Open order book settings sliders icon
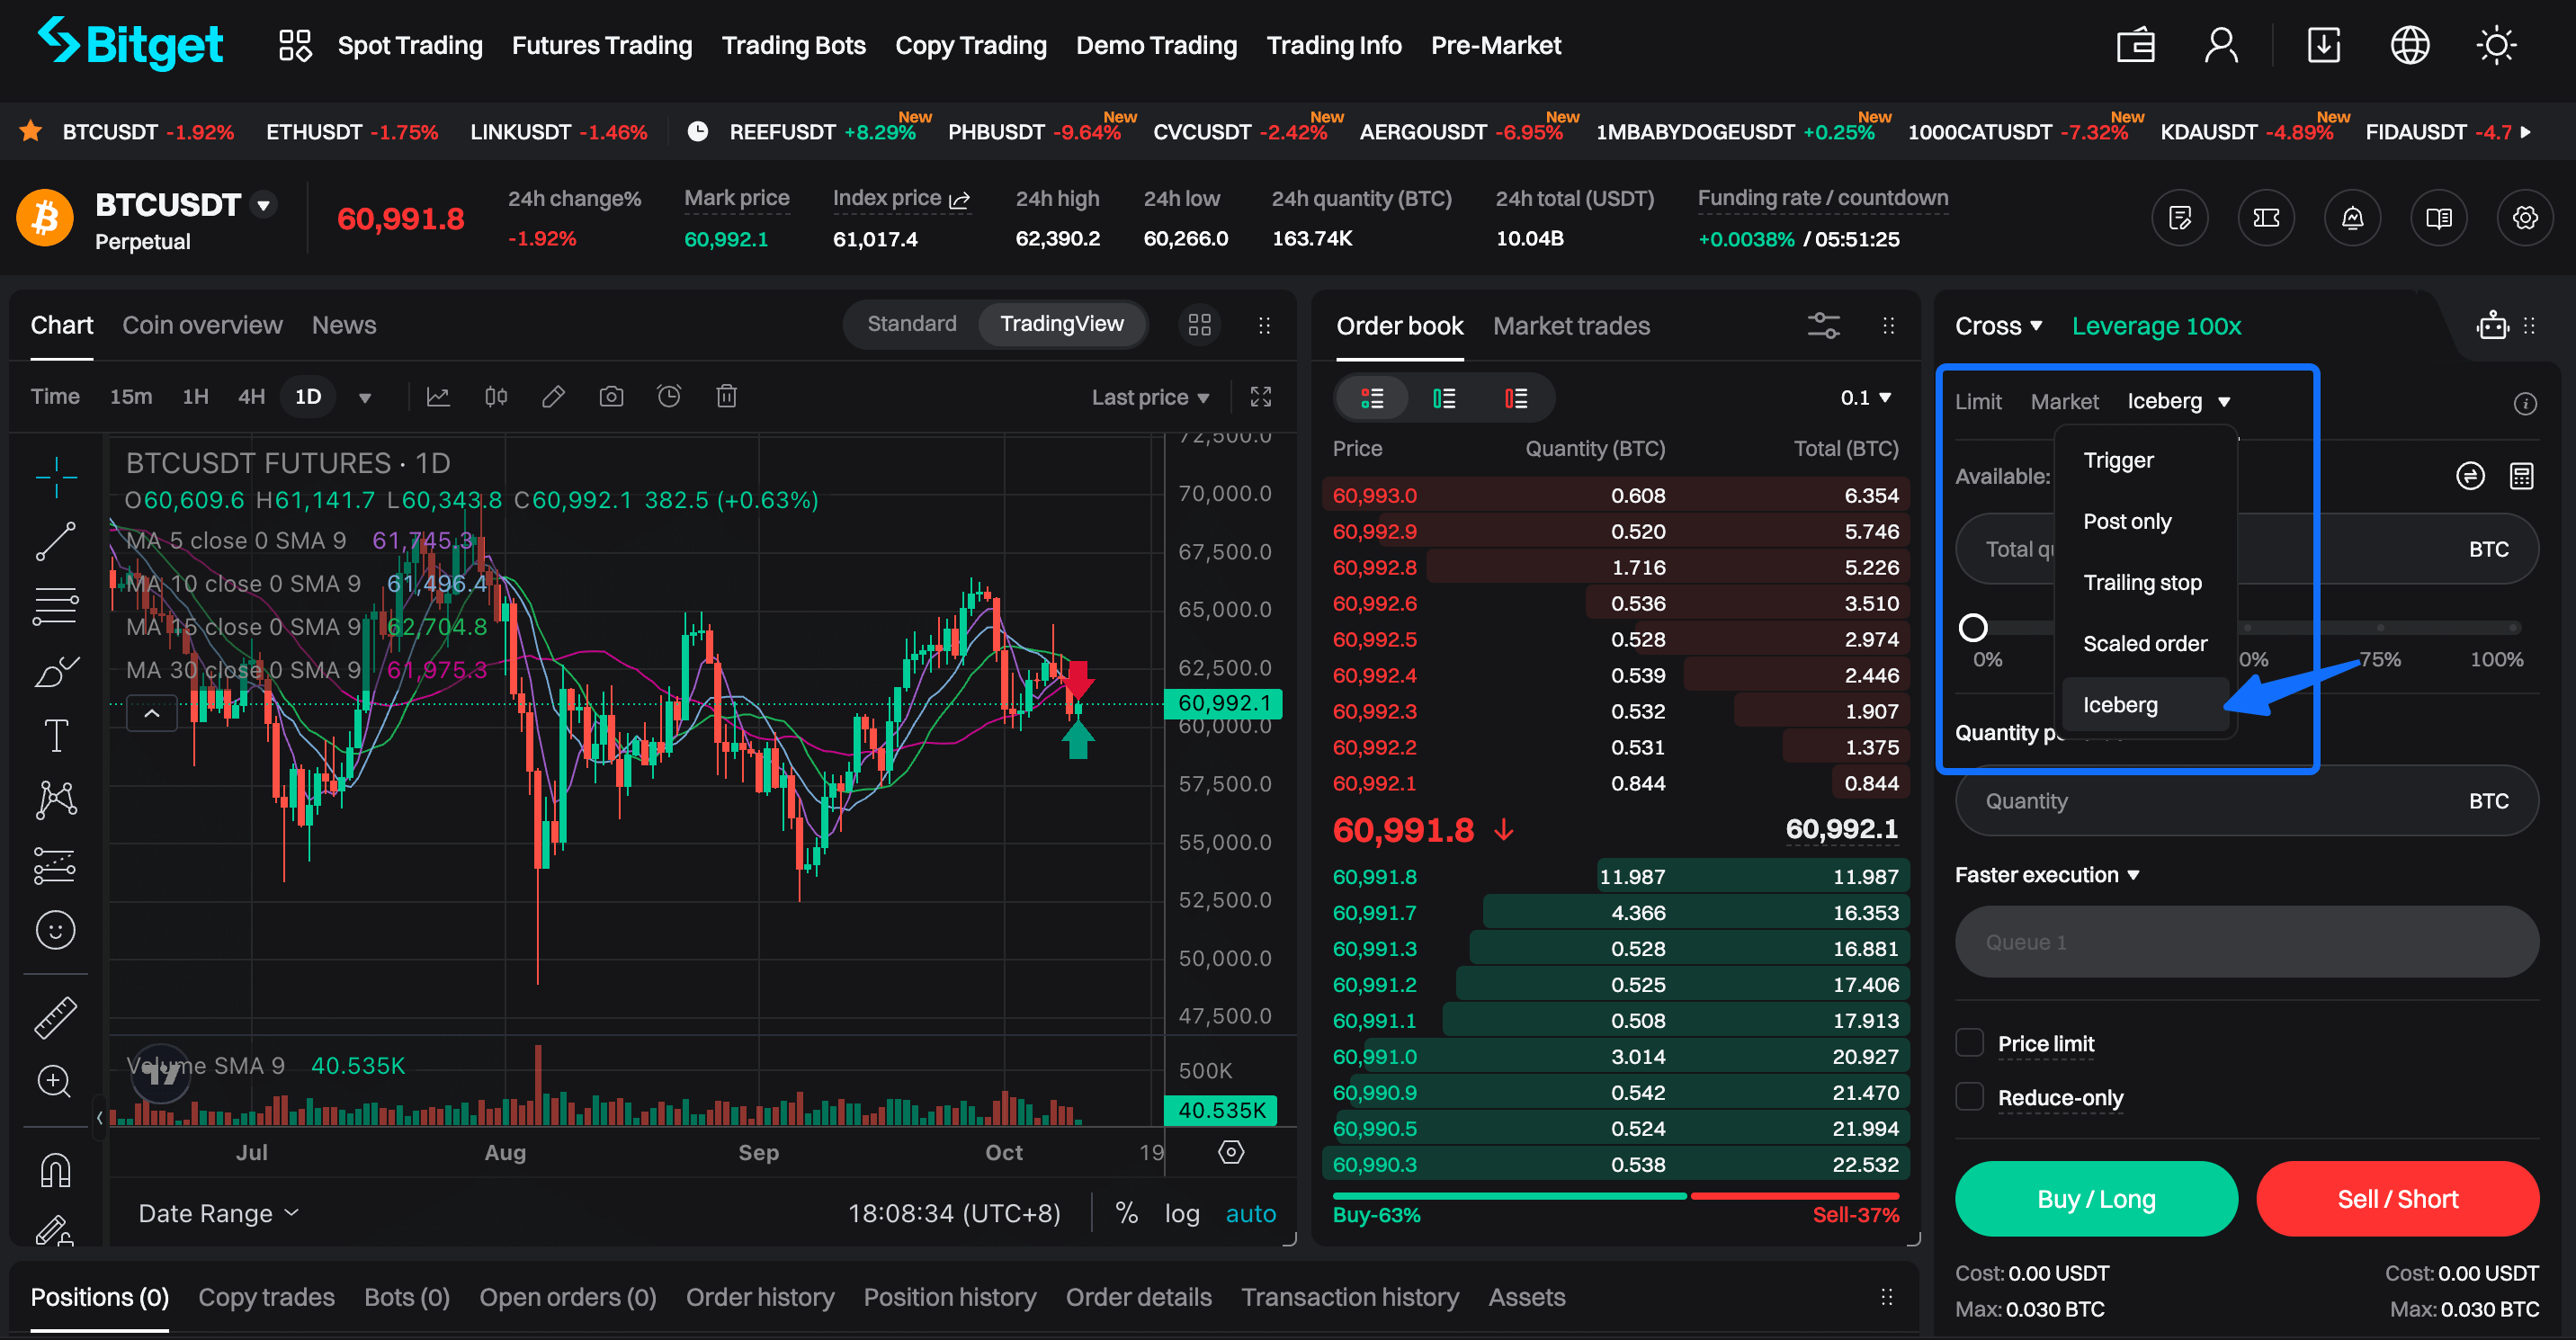The image size is (2576, 1340). tap(1823, 325)
